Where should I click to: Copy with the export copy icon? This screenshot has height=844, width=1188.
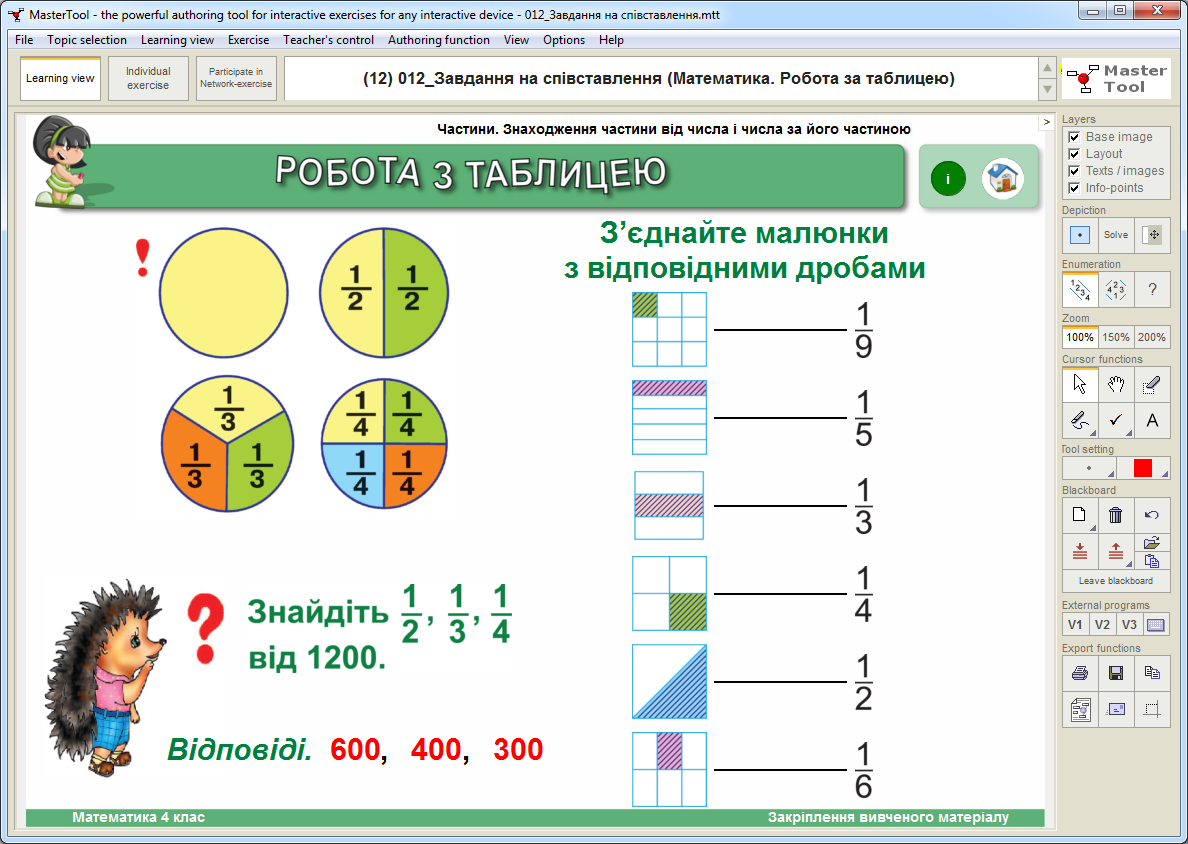[1152, 673]
